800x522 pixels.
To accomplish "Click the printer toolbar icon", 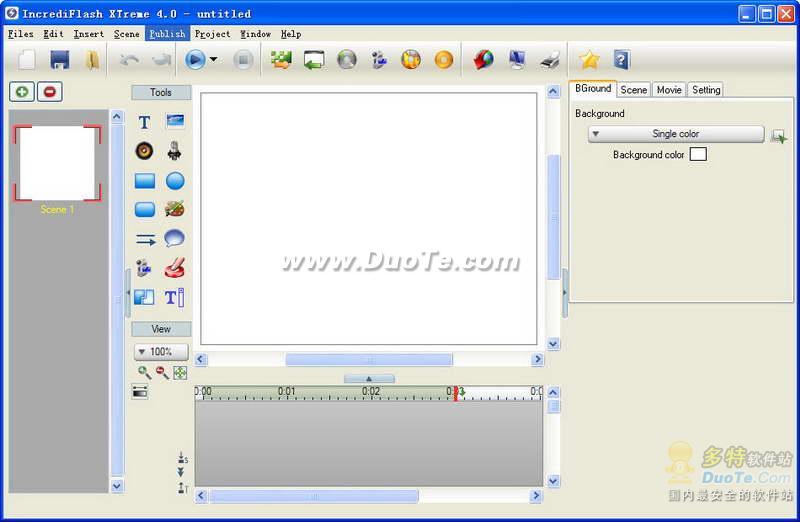I will tap(550, 60).
